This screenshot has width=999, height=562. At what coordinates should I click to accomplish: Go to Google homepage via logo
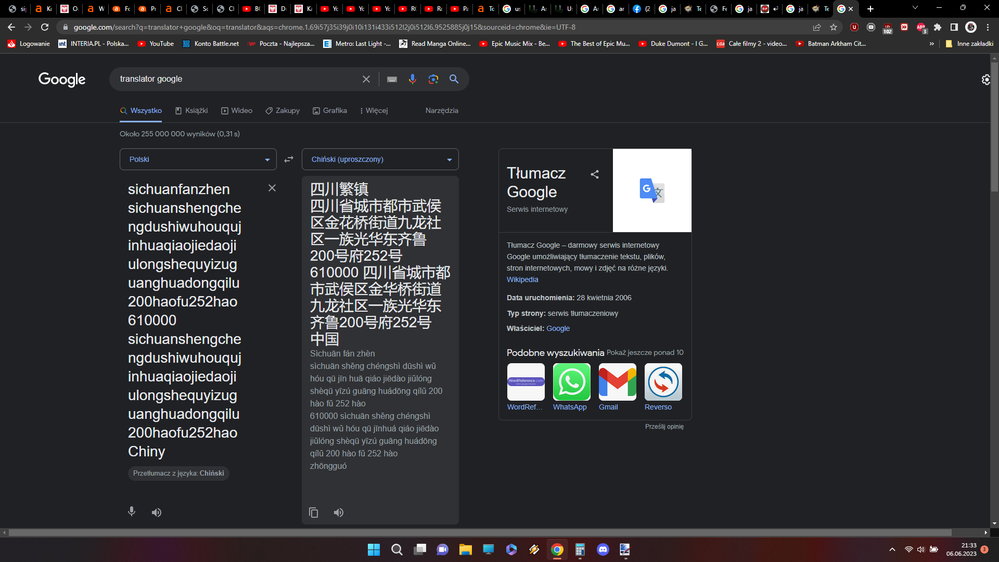coord(62,79)
